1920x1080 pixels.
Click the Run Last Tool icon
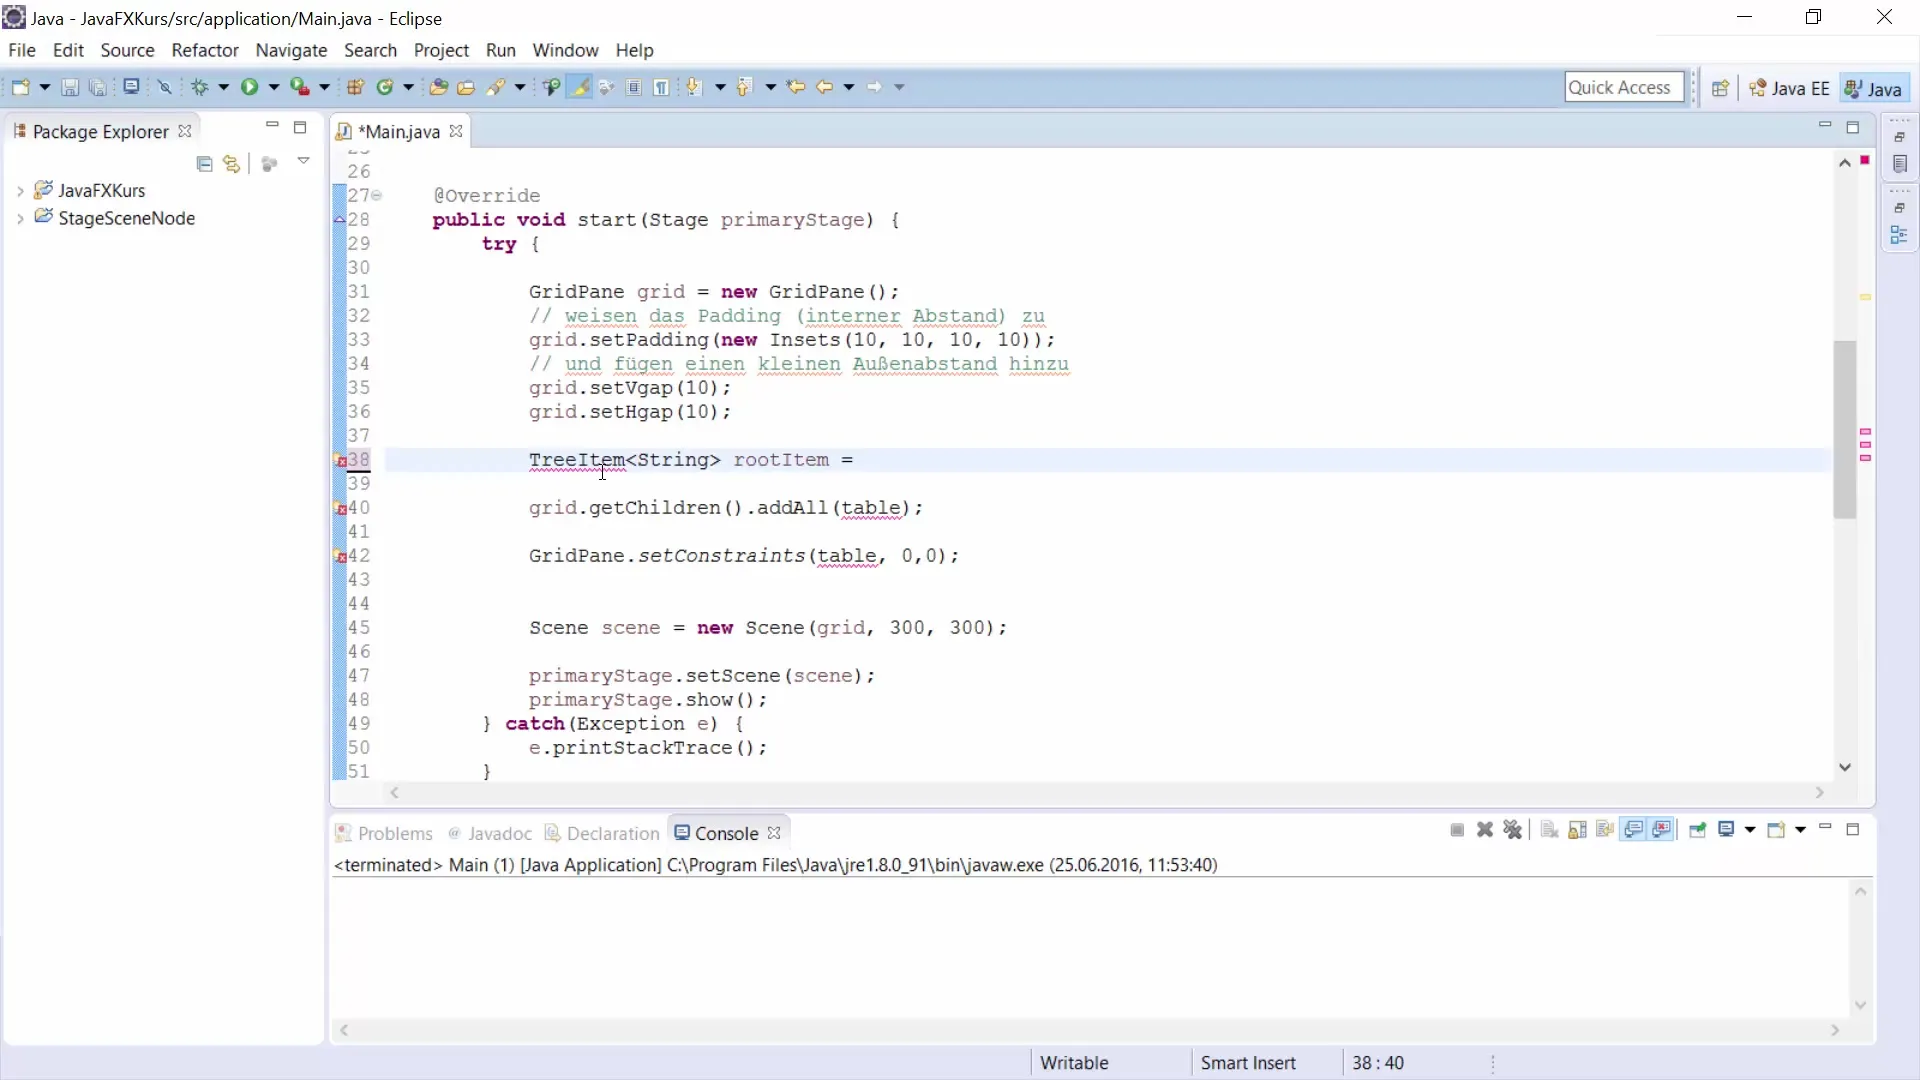[300, 87]
